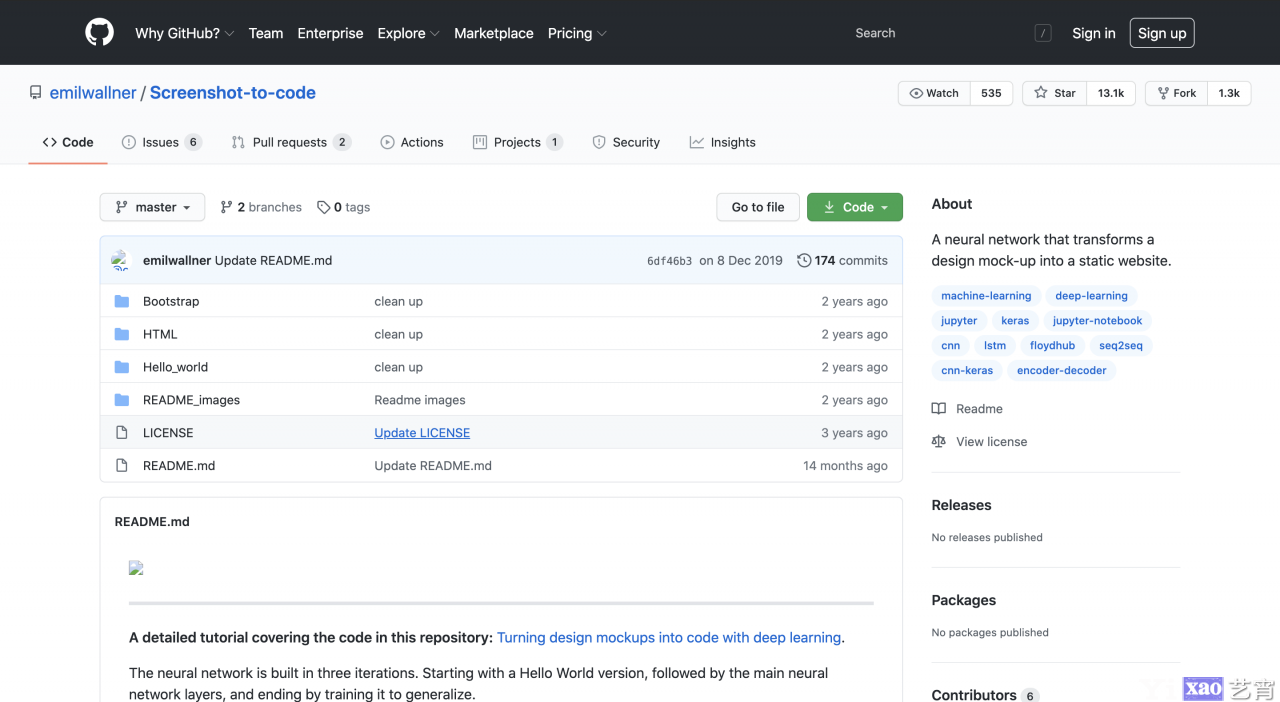
Task: Focus the Search input field
Action: 950,33
